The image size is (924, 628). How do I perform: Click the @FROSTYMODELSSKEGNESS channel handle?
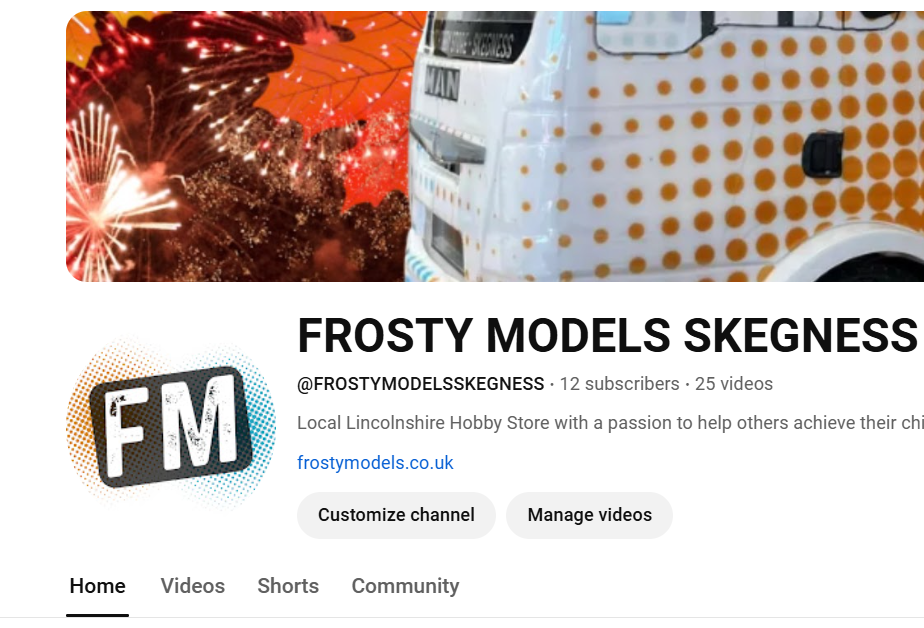(x=420, y=384)
